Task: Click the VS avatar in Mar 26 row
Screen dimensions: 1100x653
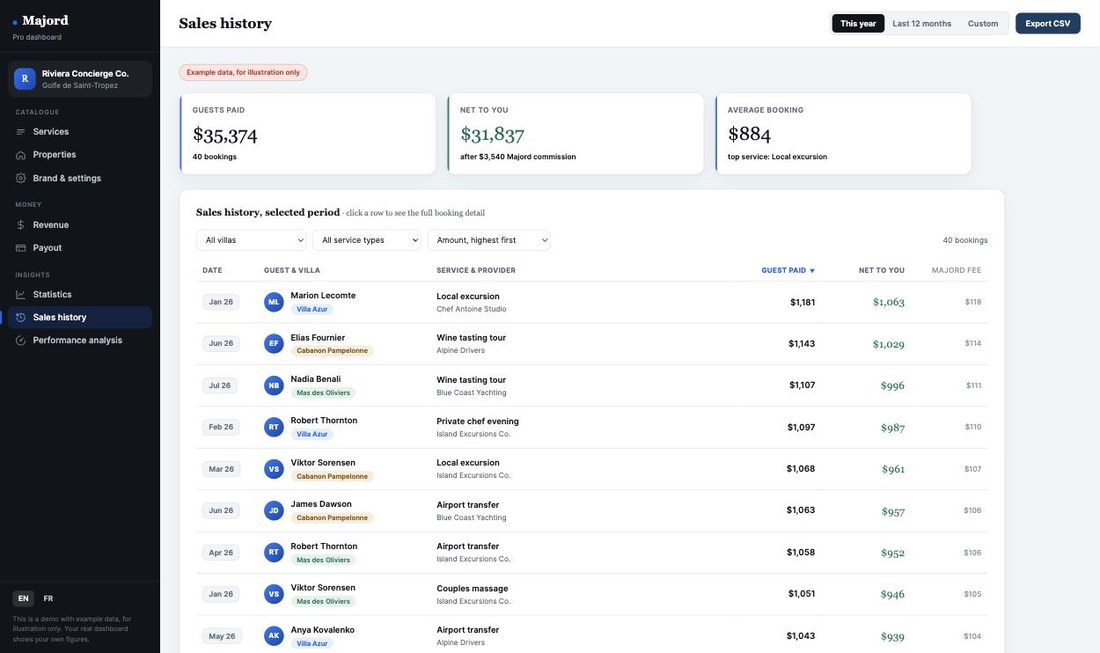Action: point(274,469)
